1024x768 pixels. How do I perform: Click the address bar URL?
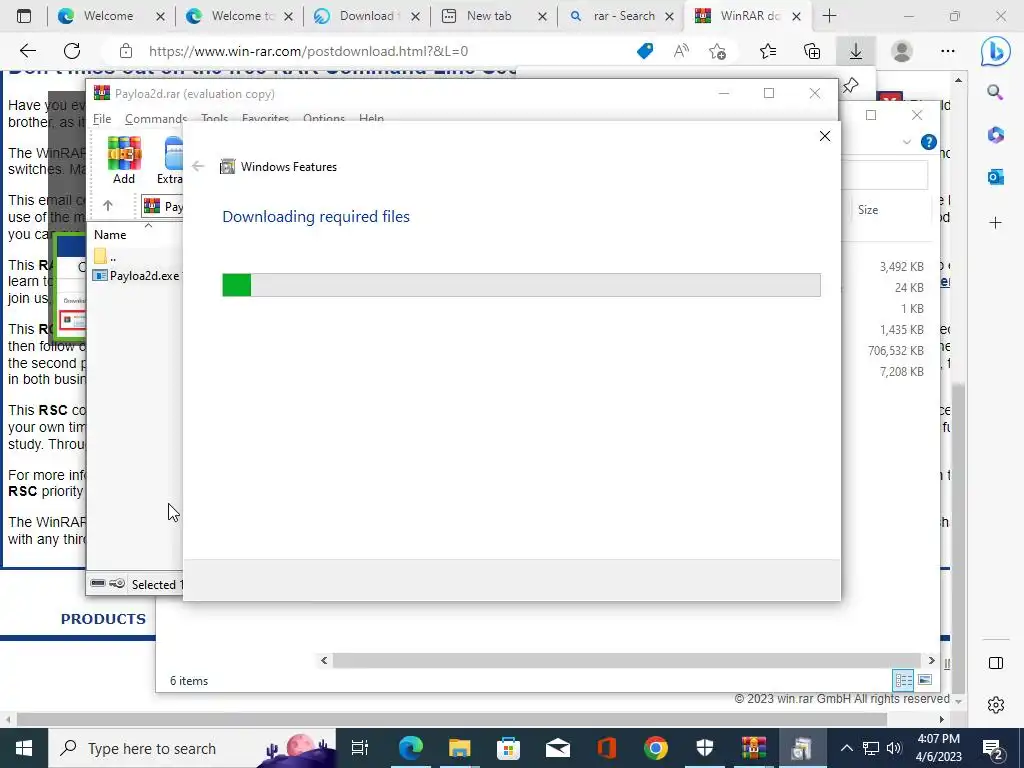pyautogui.click(x=308, y=51)
